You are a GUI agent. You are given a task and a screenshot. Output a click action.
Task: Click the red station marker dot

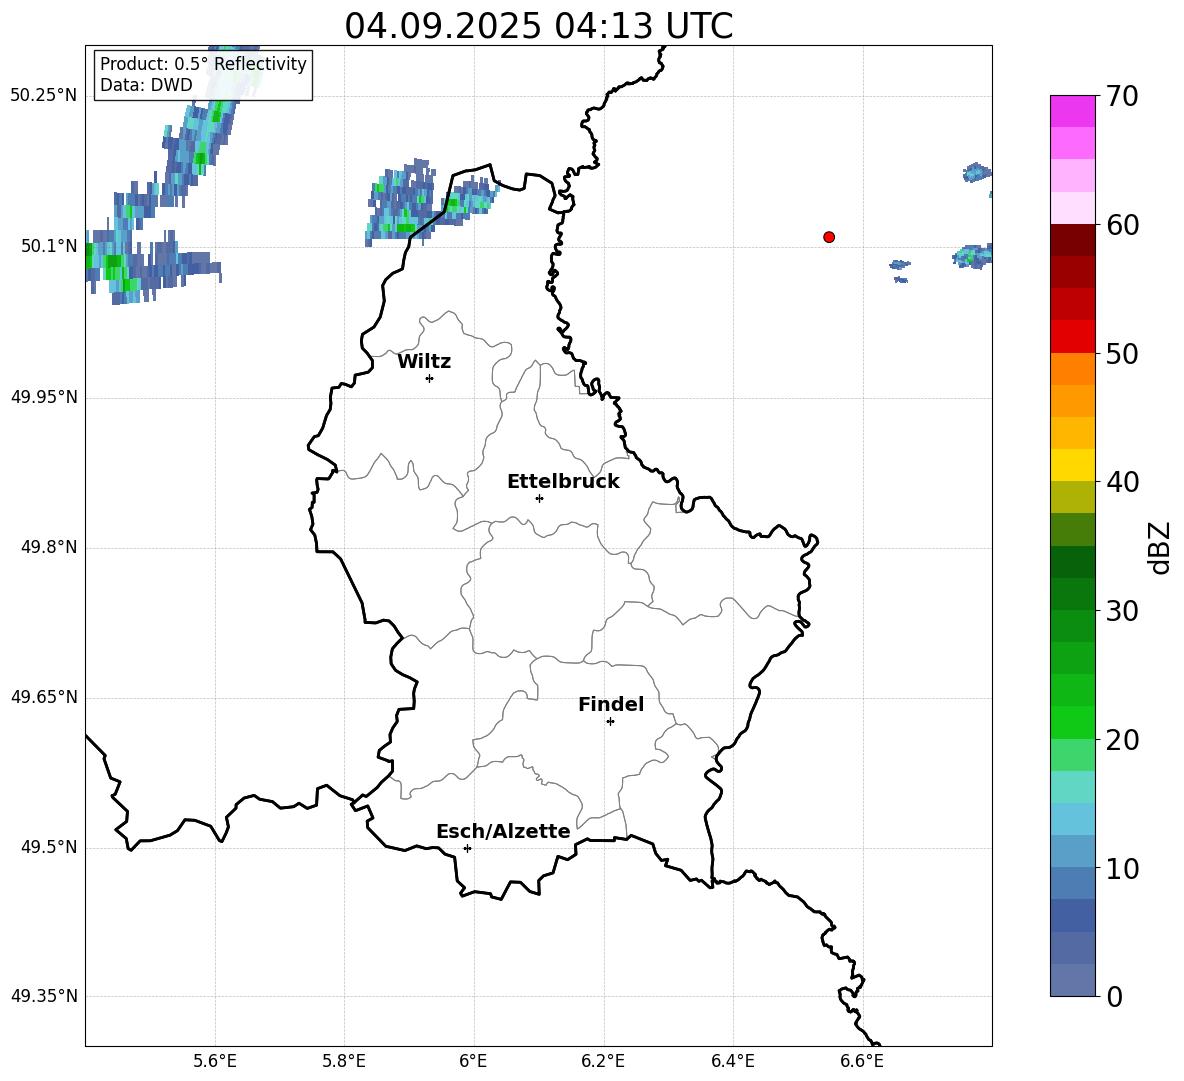click(829, 237)
